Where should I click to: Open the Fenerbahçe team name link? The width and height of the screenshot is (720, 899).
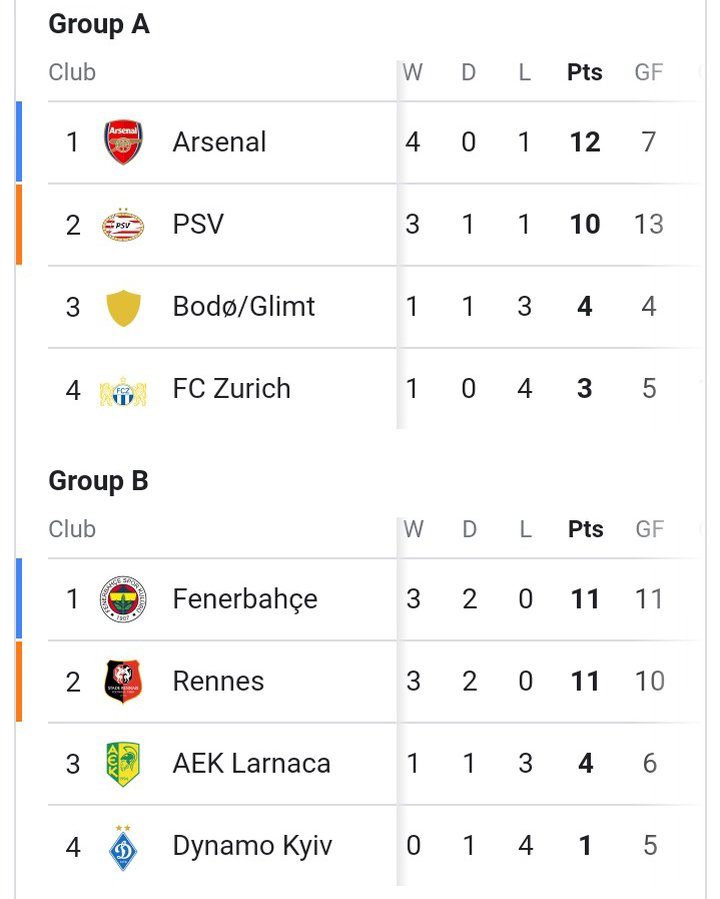coord(245,600)
